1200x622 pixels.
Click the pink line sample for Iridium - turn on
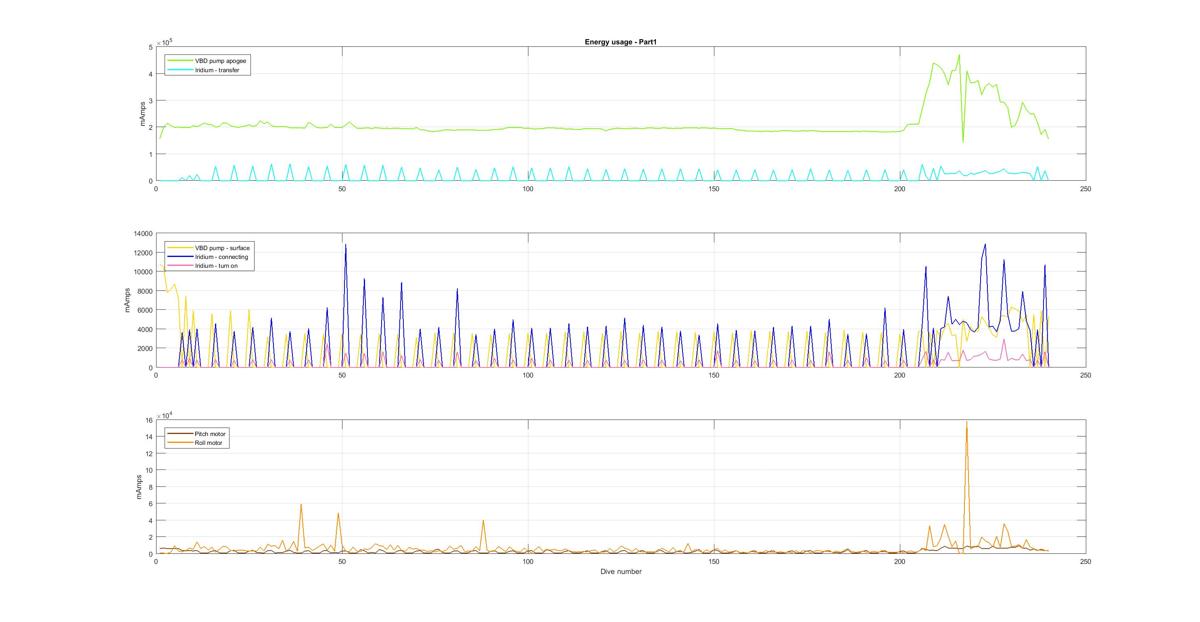coord(179,265)
